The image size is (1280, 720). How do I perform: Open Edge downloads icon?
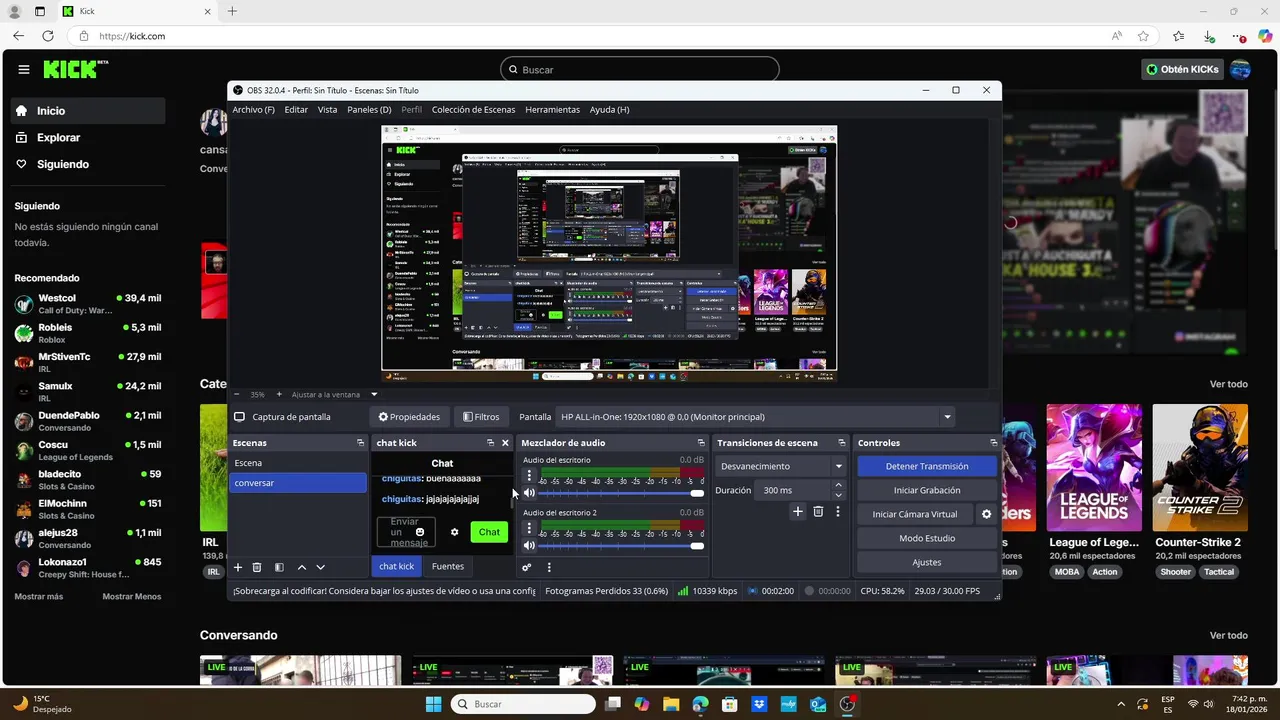click(x=1209, y=36)
